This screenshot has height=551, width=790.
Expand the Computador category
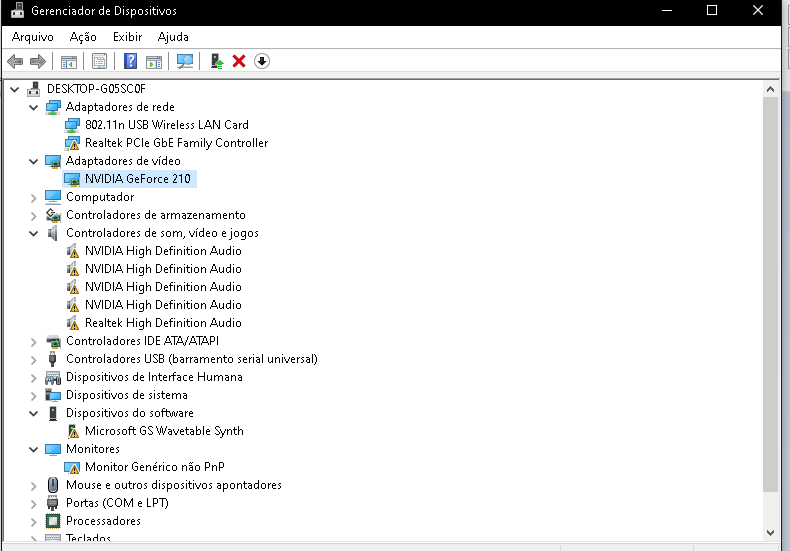tap(34, 198)
